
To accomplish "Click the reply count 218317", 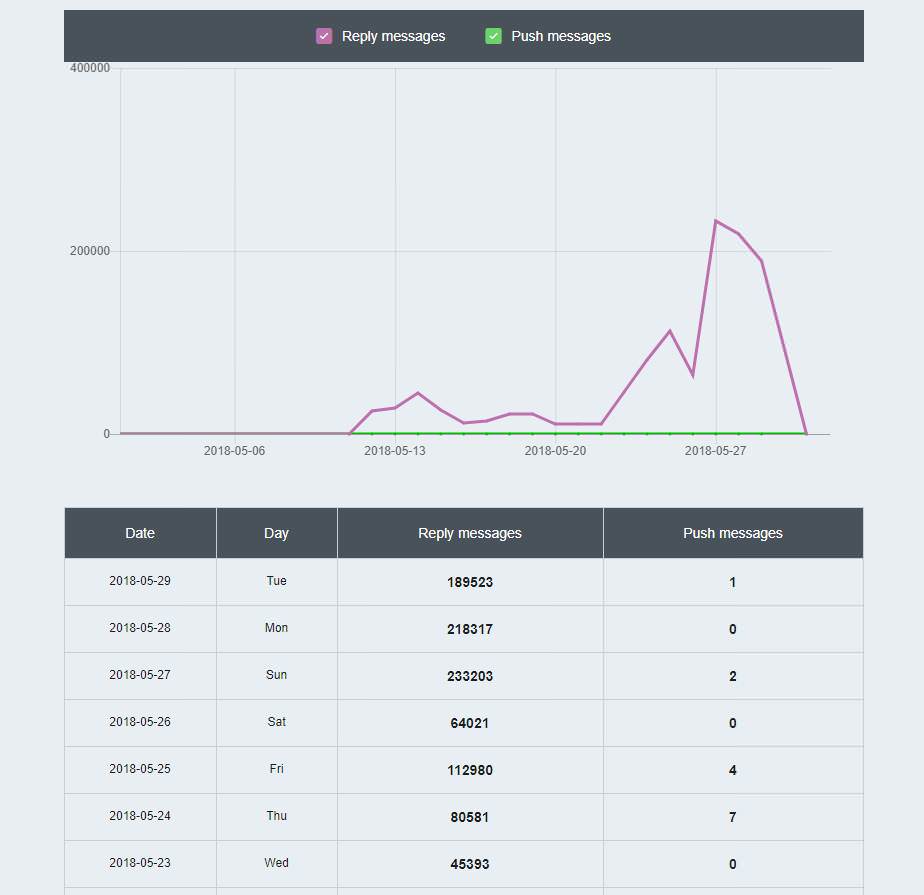I will coord(470,629).
